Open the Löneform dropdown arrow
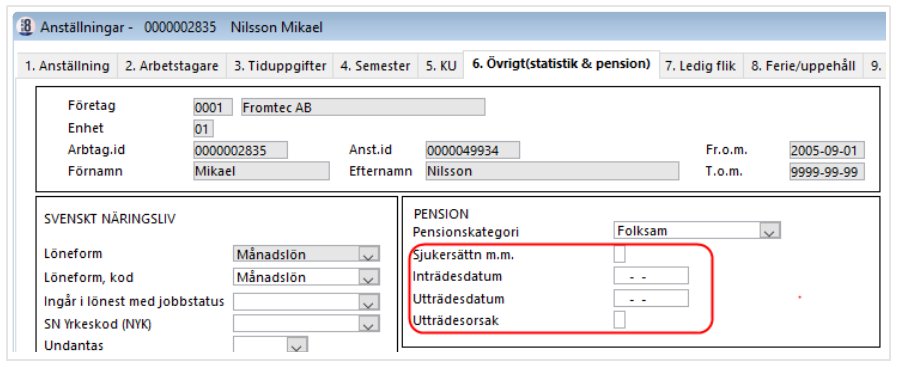 (x=369, y=254)
